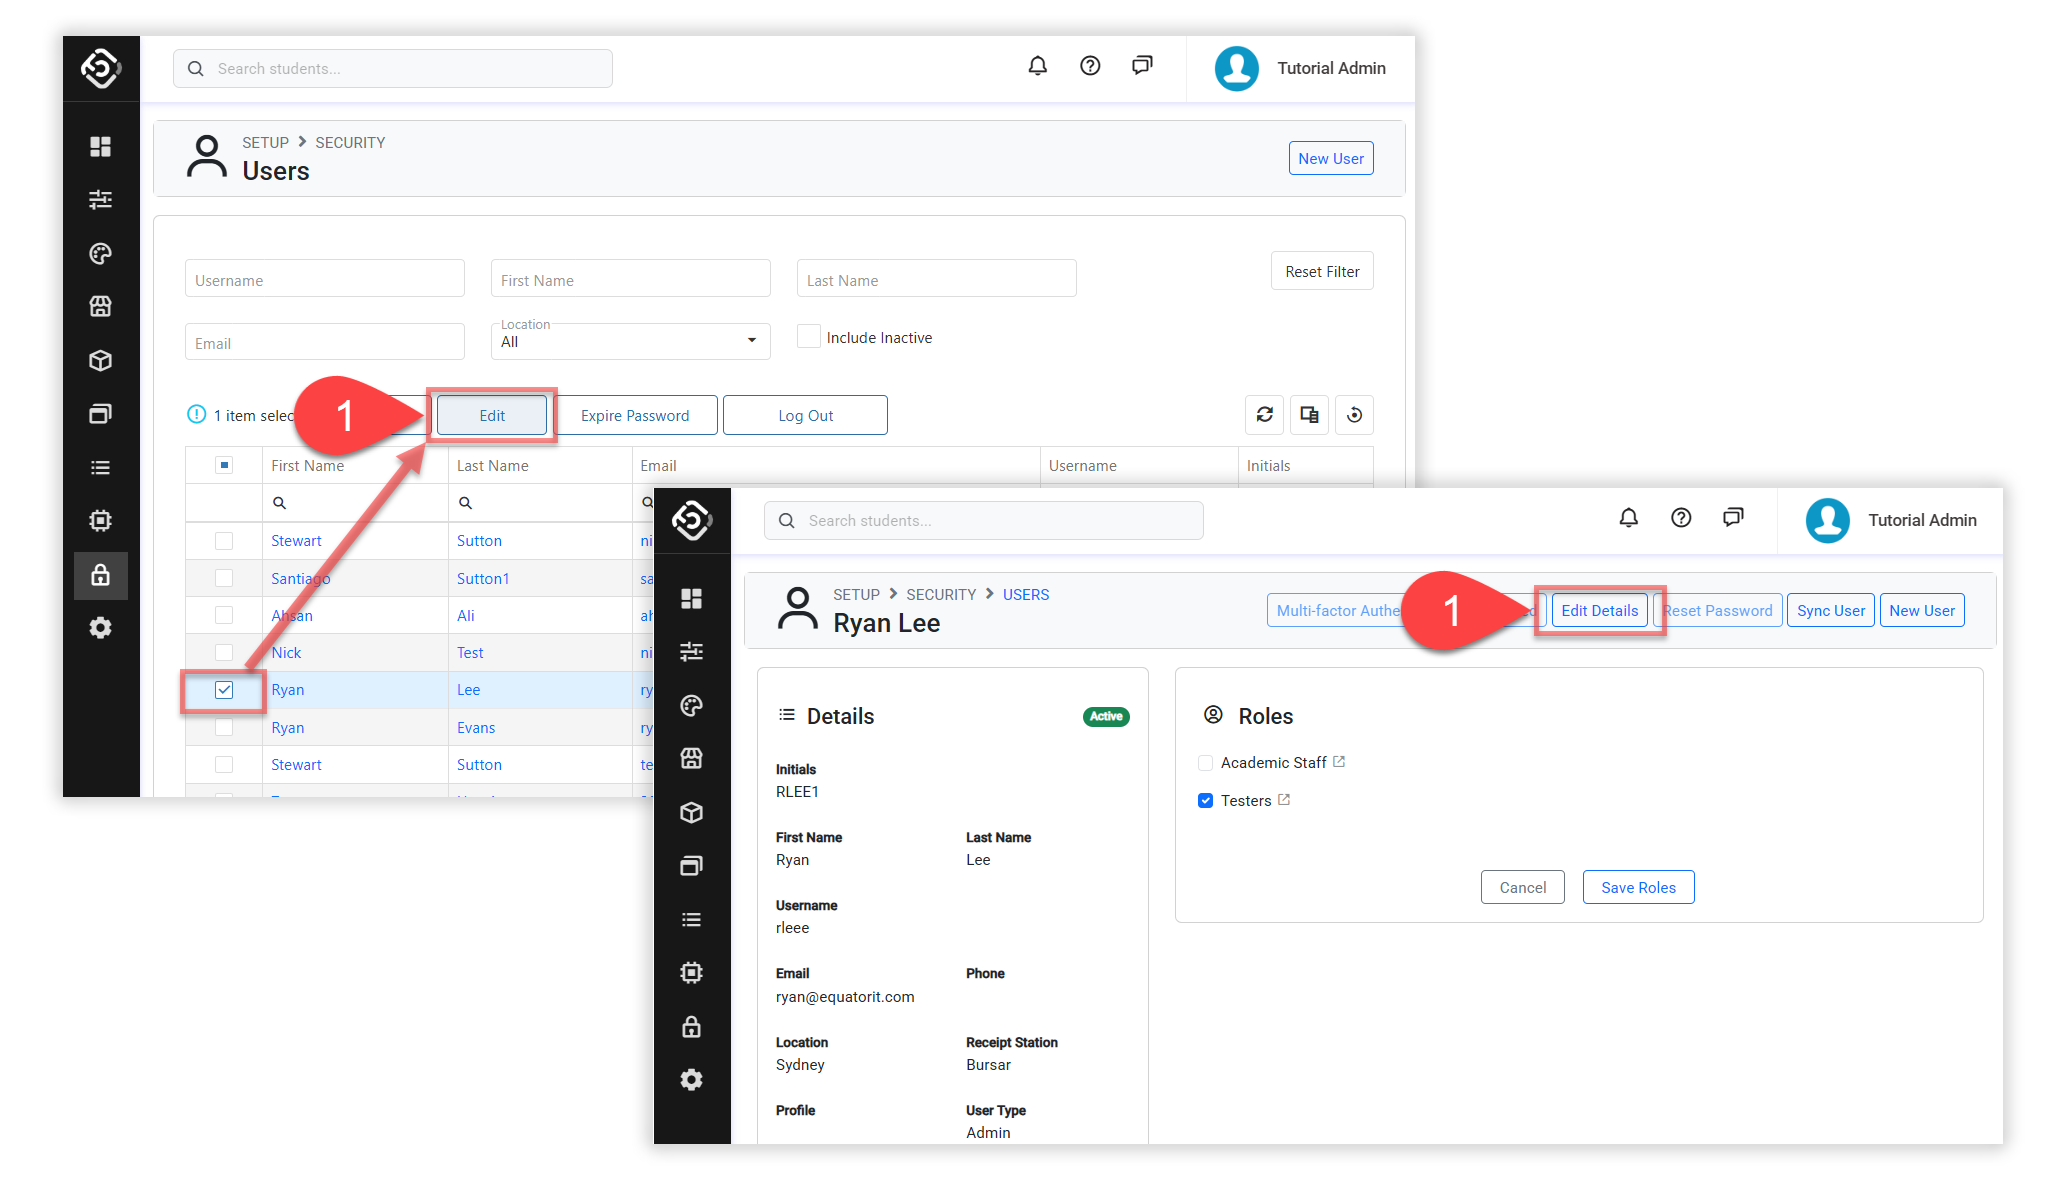Click the notifications bell in front window

click(1628, 518)
